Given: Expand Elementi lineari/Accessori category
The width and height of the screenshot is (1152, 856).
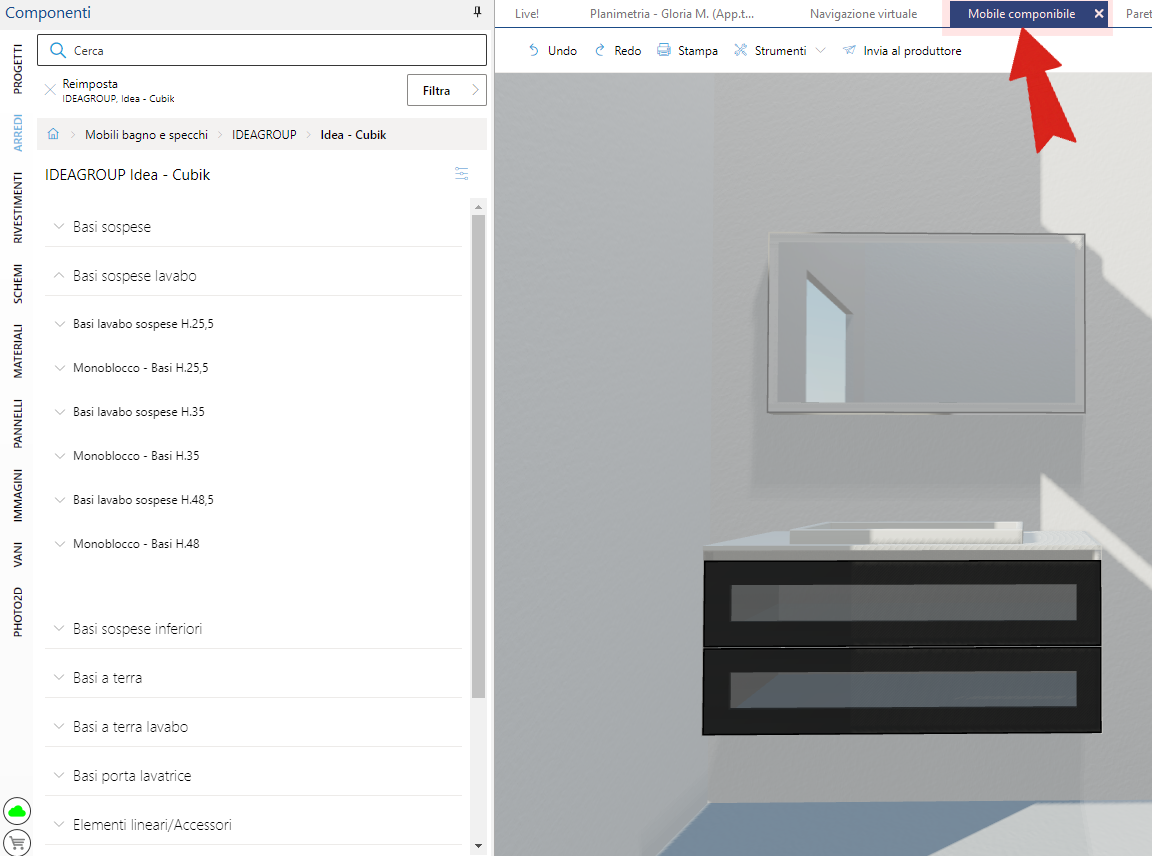Looking at the screenshot, I should tap(60, 824).
